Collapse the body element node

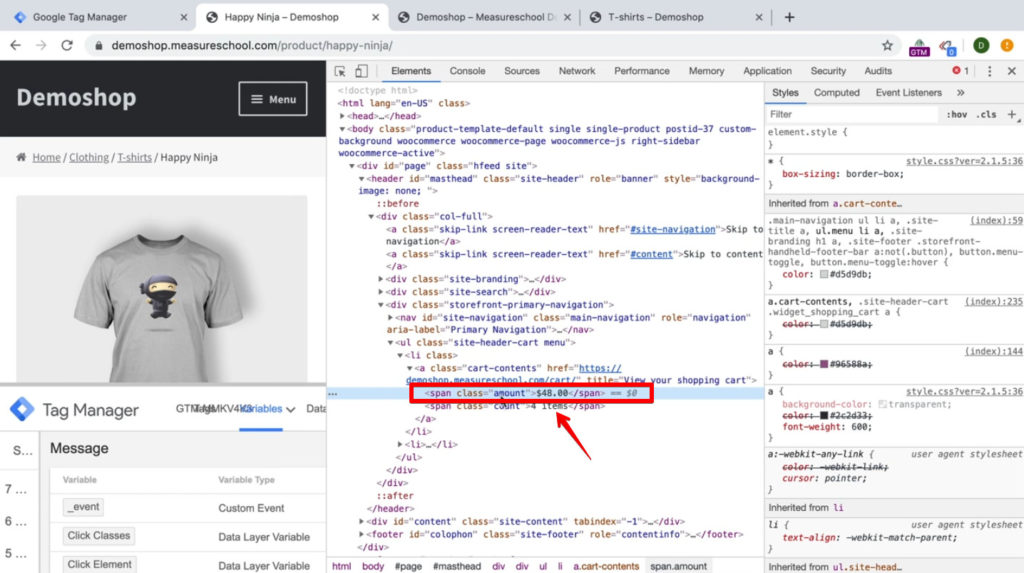[342, 129]
